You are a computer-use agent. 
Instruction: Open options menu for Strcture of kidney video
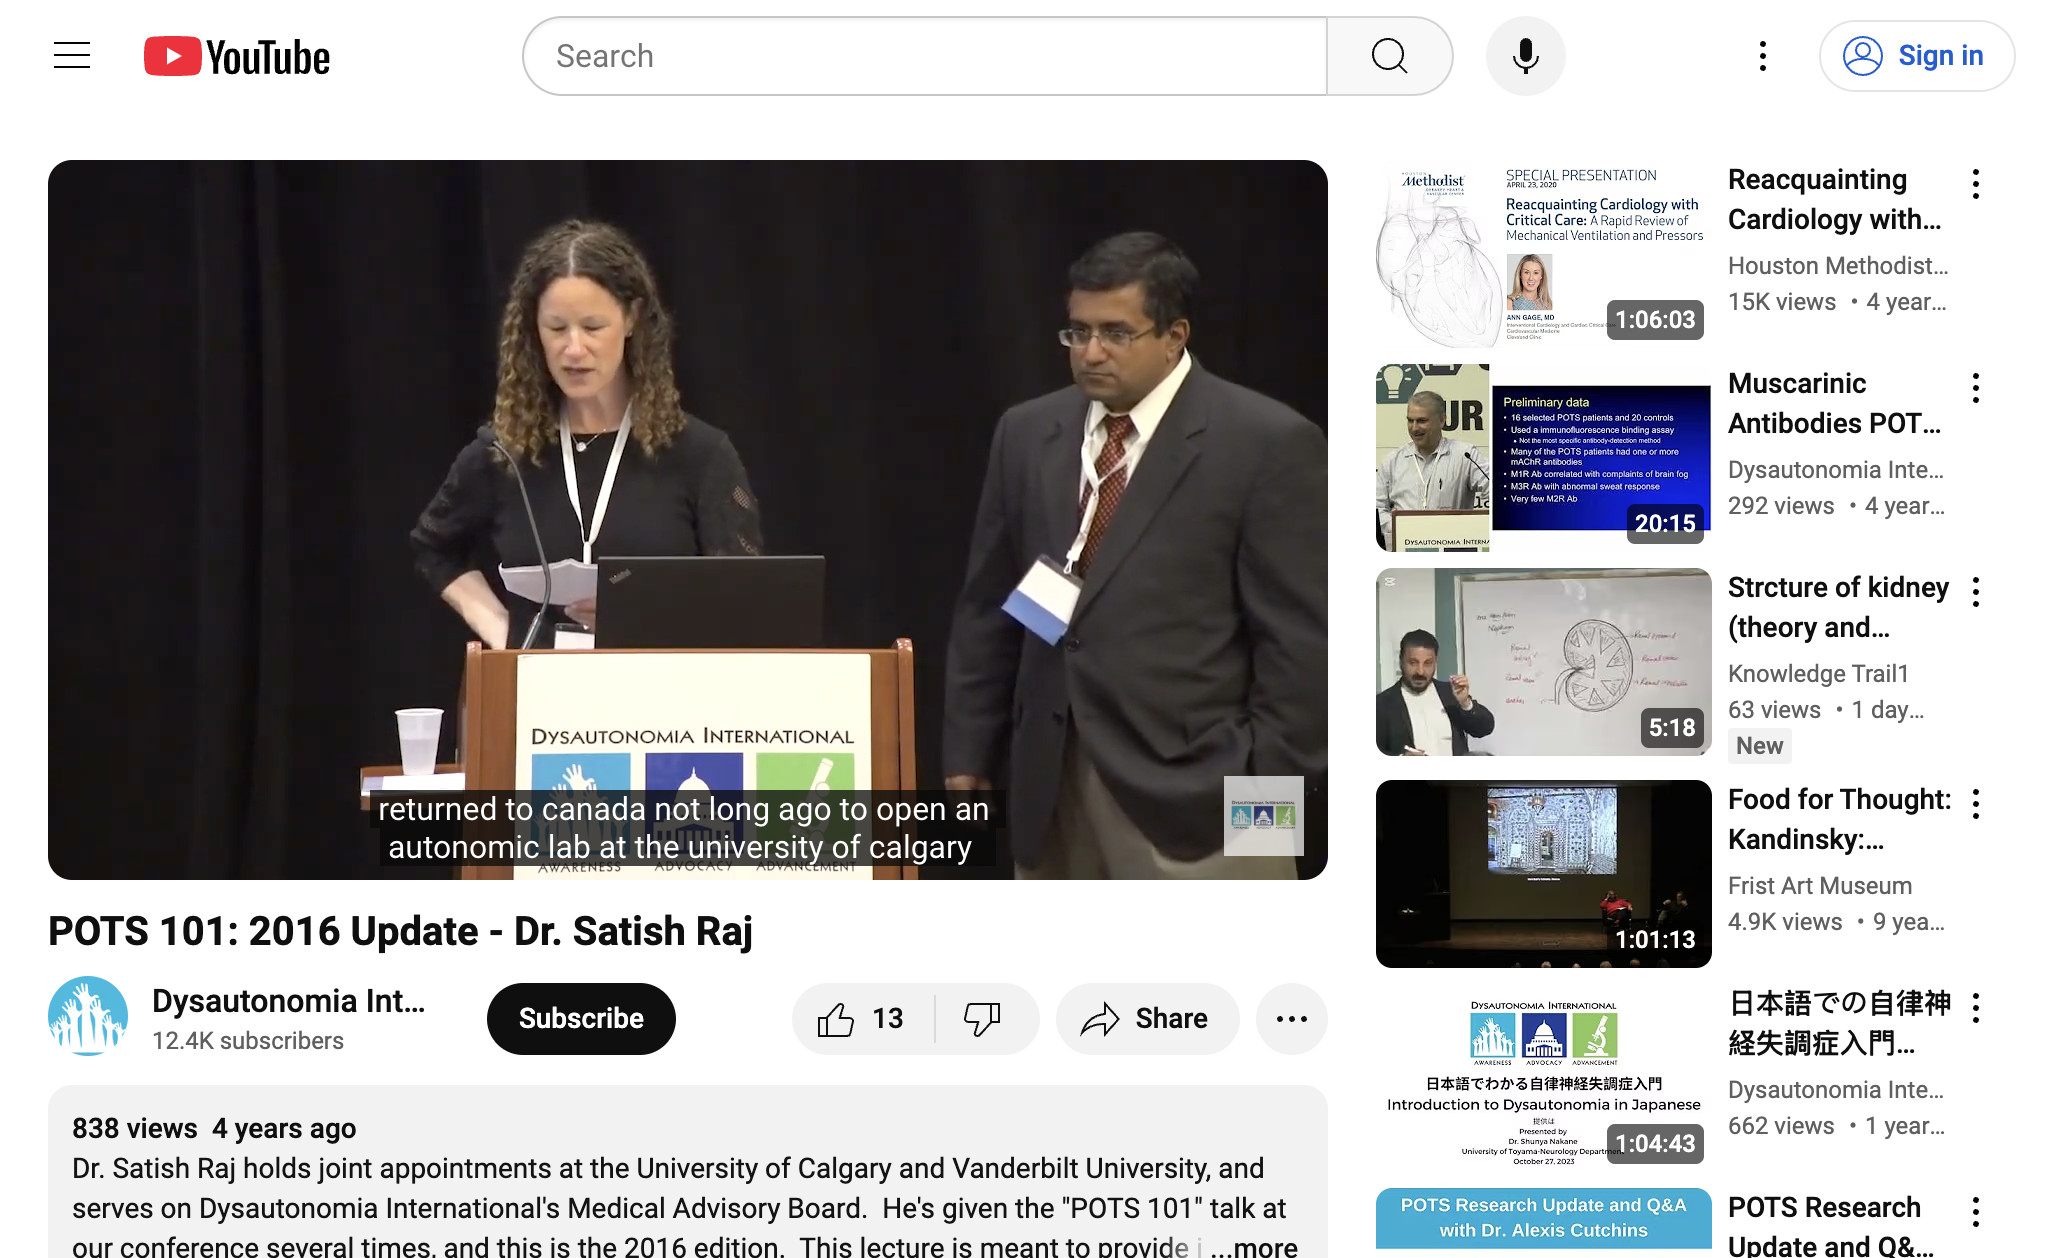[x=1975, y=592]
